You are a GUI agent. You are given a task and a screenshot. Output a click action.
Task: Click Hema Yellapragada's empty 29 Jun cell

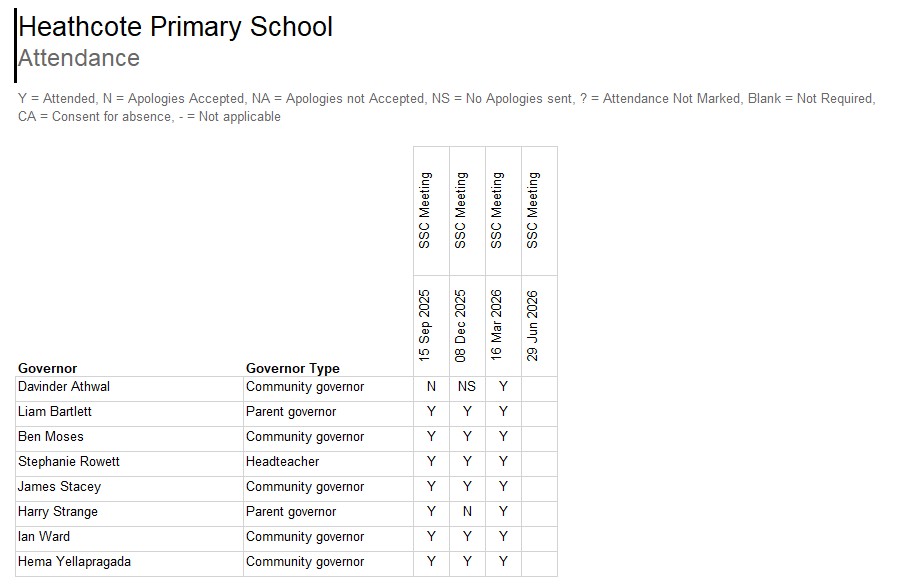tap(539, 562)
